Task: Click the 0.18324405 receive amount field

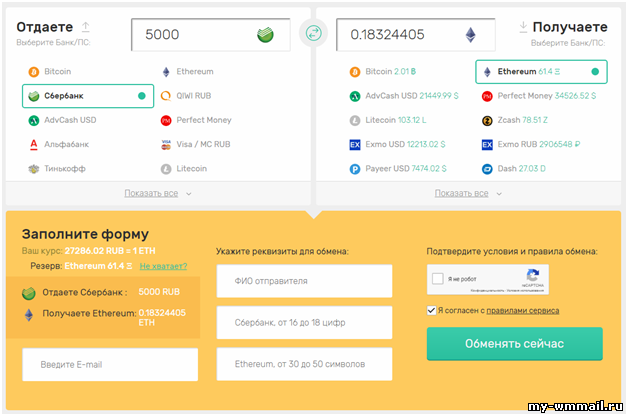Action: click(415, 35)
